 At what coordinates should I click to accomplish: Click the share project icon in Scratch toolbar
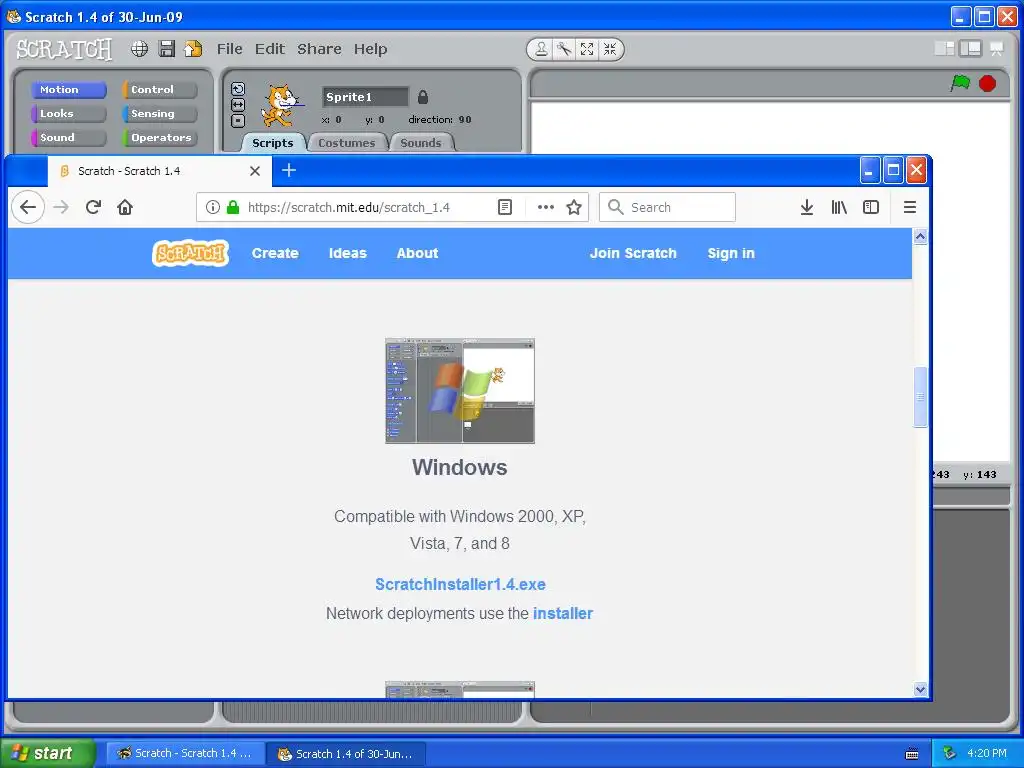(193, 49)
